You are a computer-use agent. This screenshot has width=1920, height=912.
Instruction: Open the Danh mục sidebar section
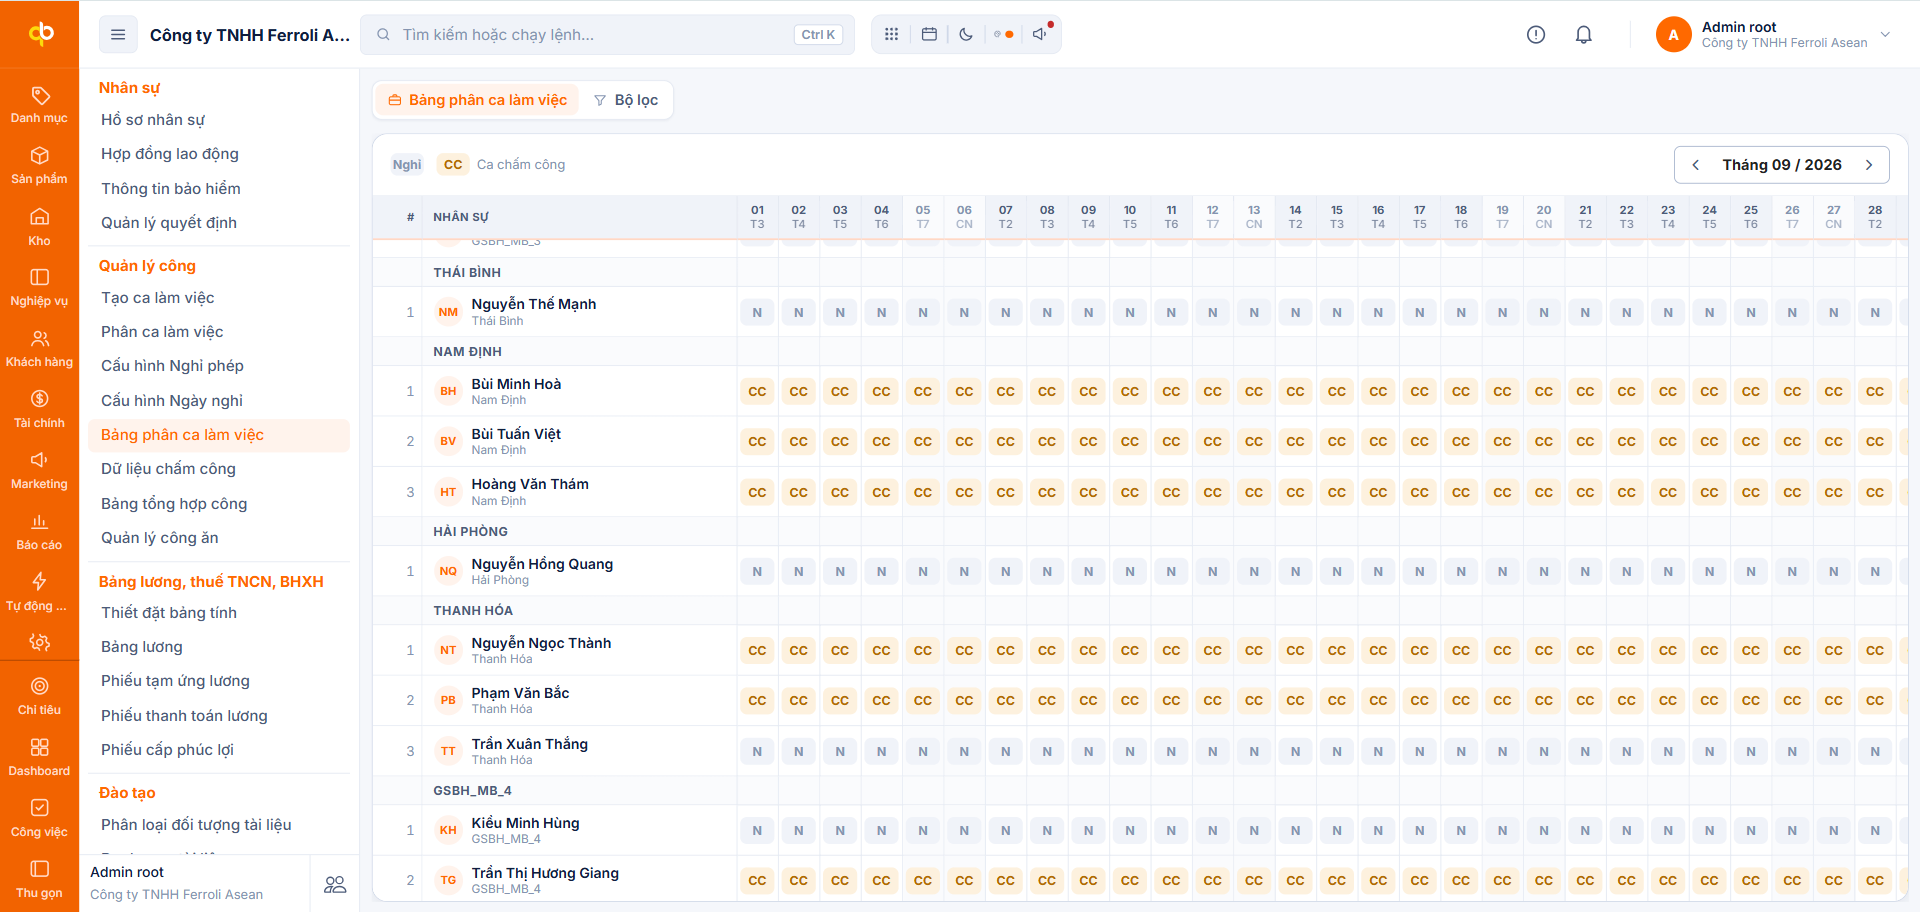[39, 105]
